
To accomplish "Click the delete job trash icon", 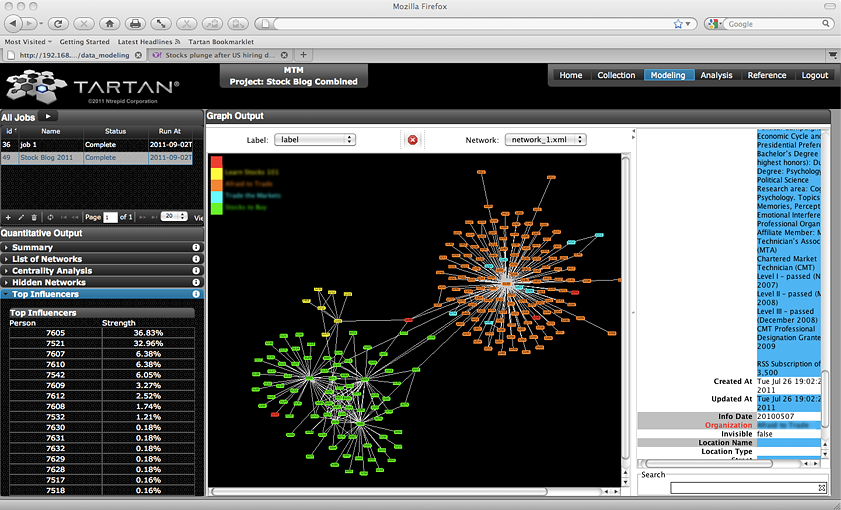I will click(x=34, y=217).
